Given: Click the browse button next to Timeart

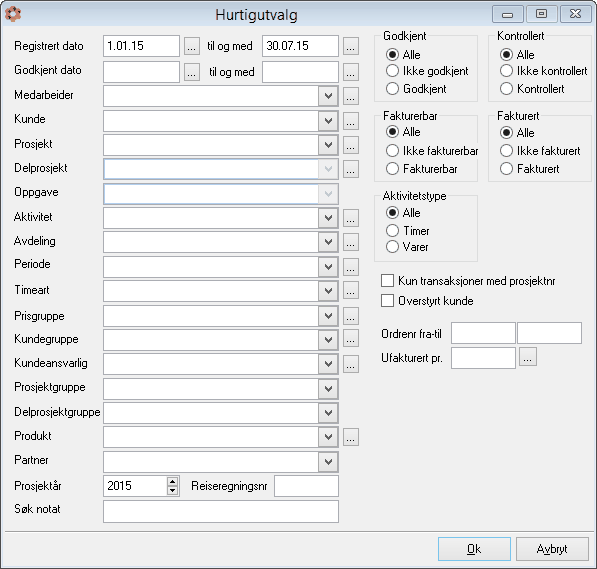Looking at the screenshot, I should (351, 291).
